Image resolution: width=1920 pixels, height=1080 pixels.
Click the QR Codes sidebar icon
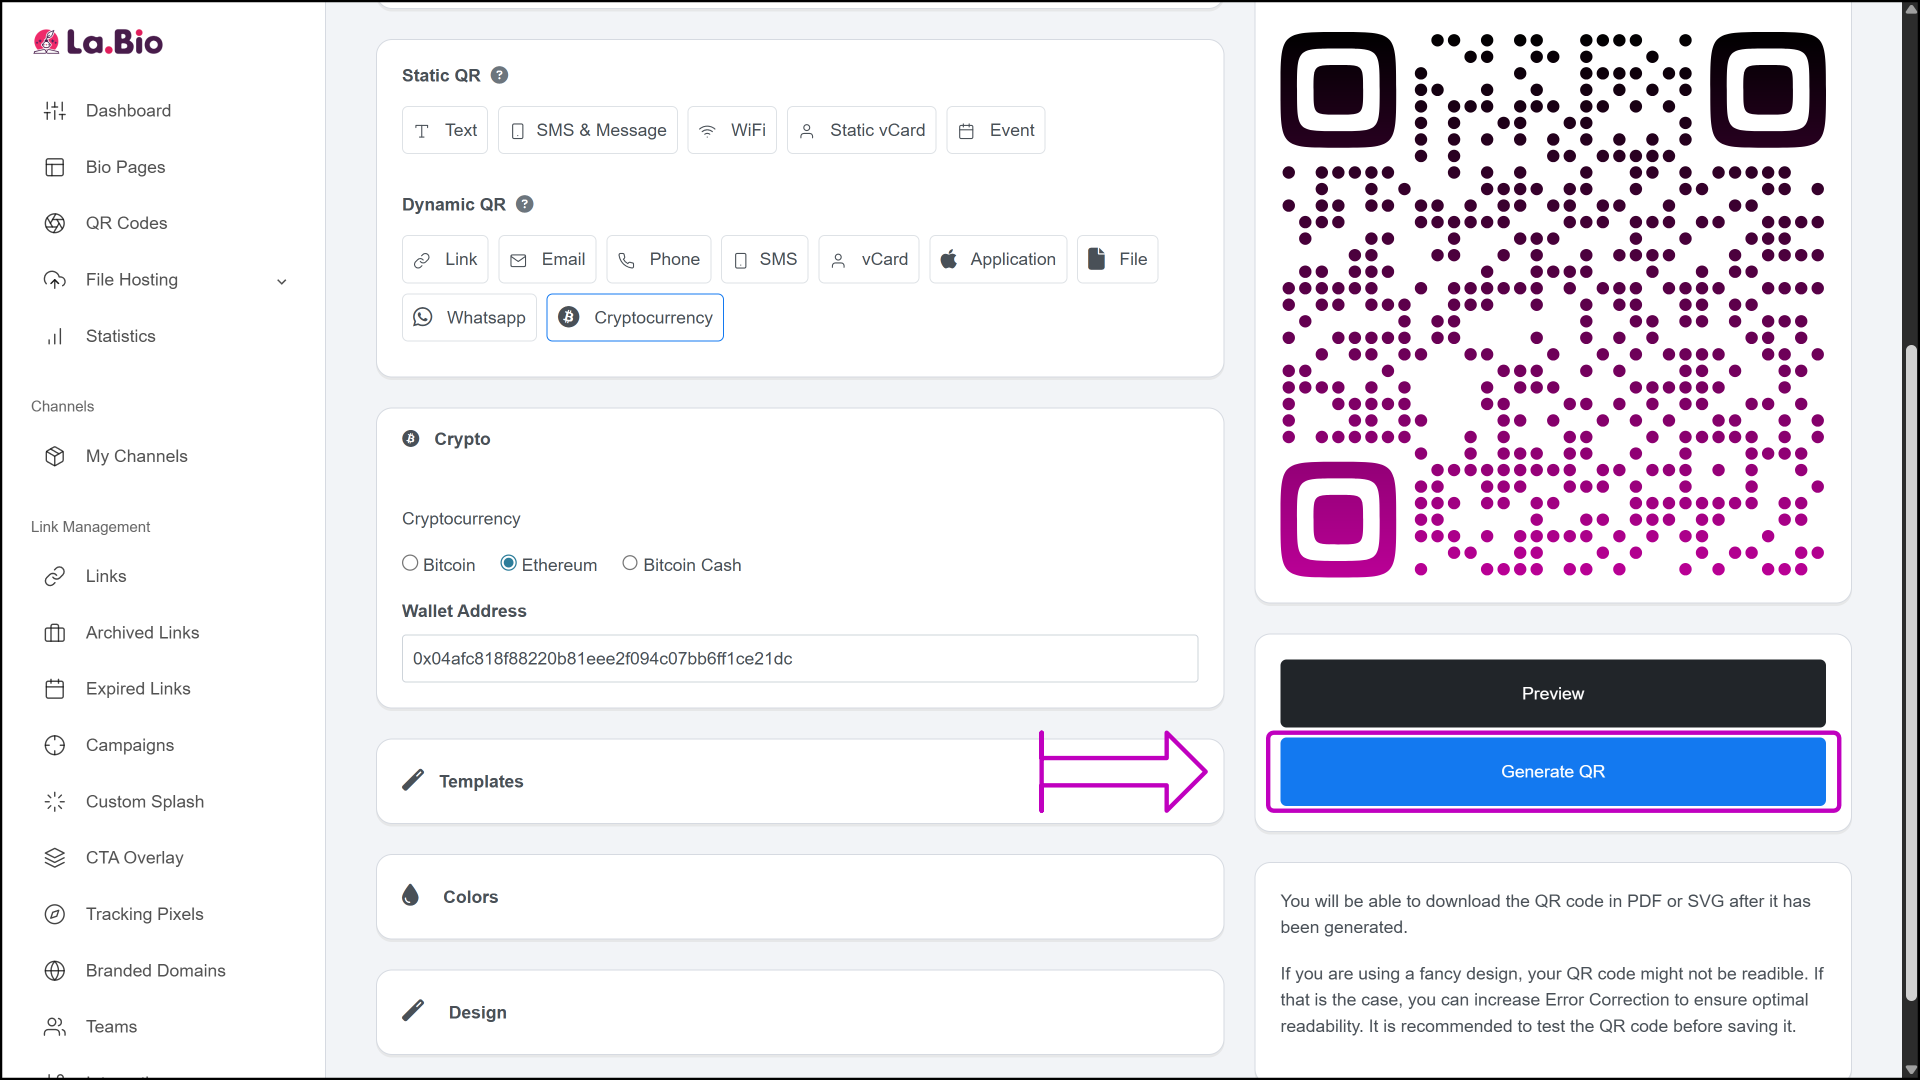tap(55, 223)
